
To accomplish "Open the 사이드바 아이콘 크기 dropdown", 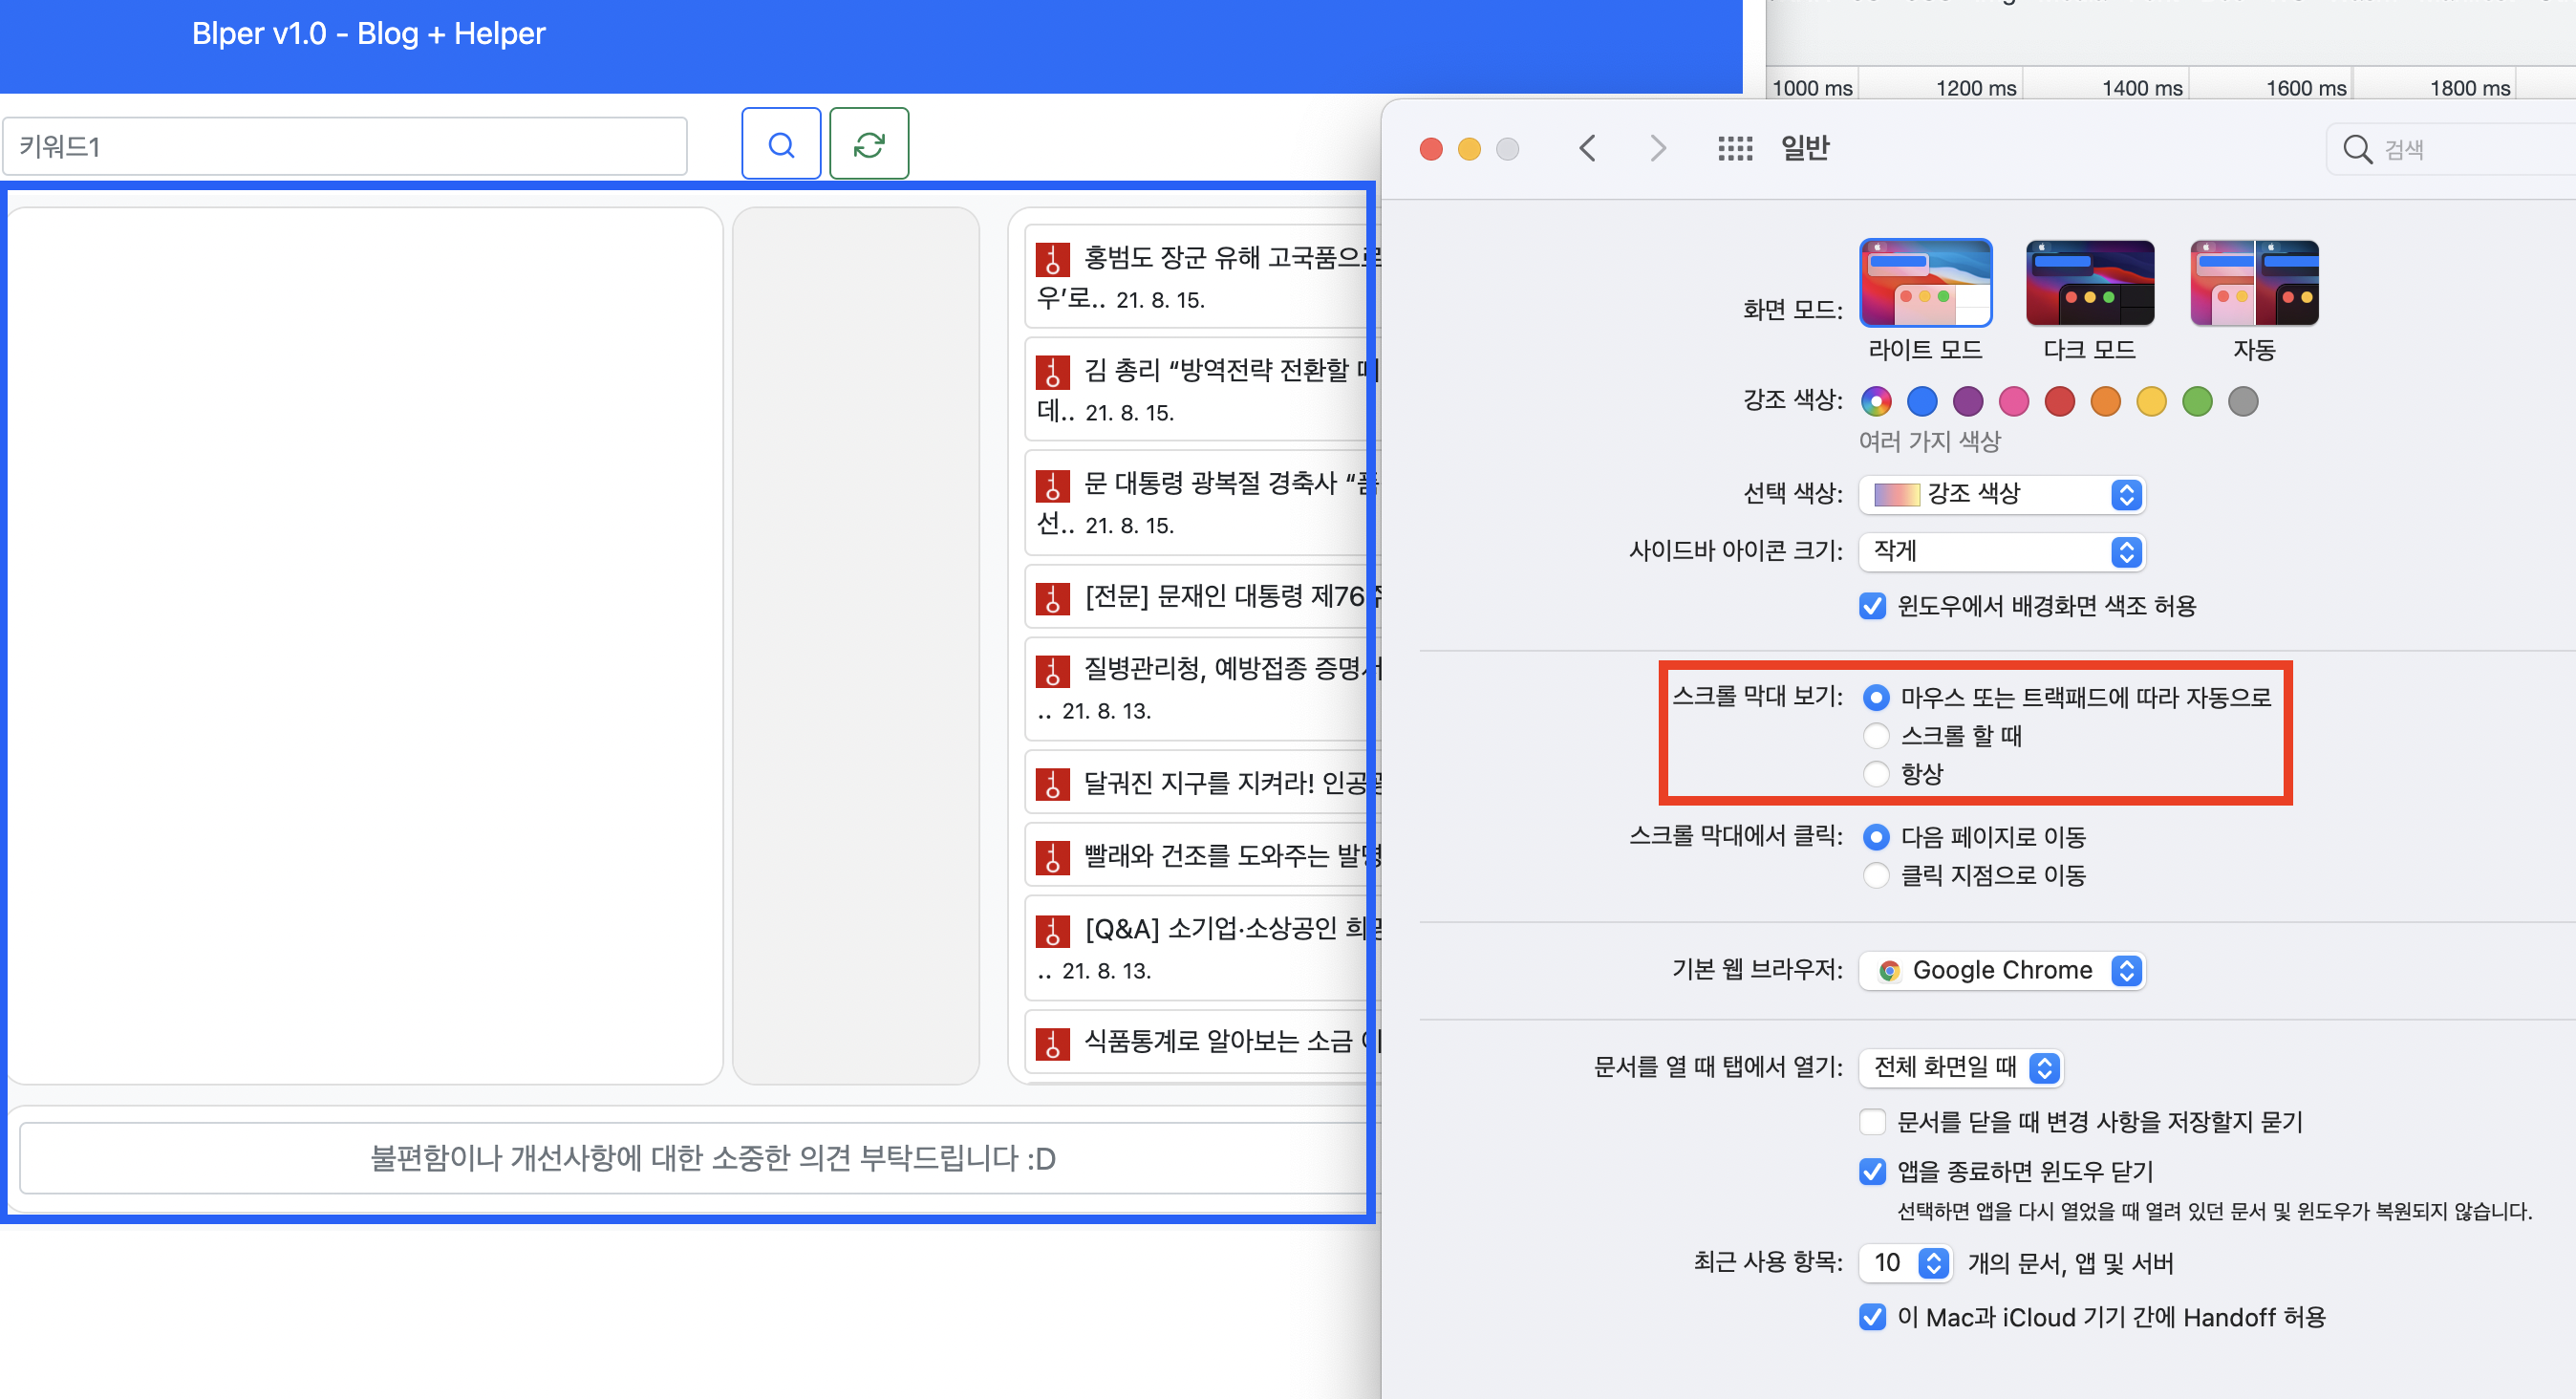I will pos(2001,551).
